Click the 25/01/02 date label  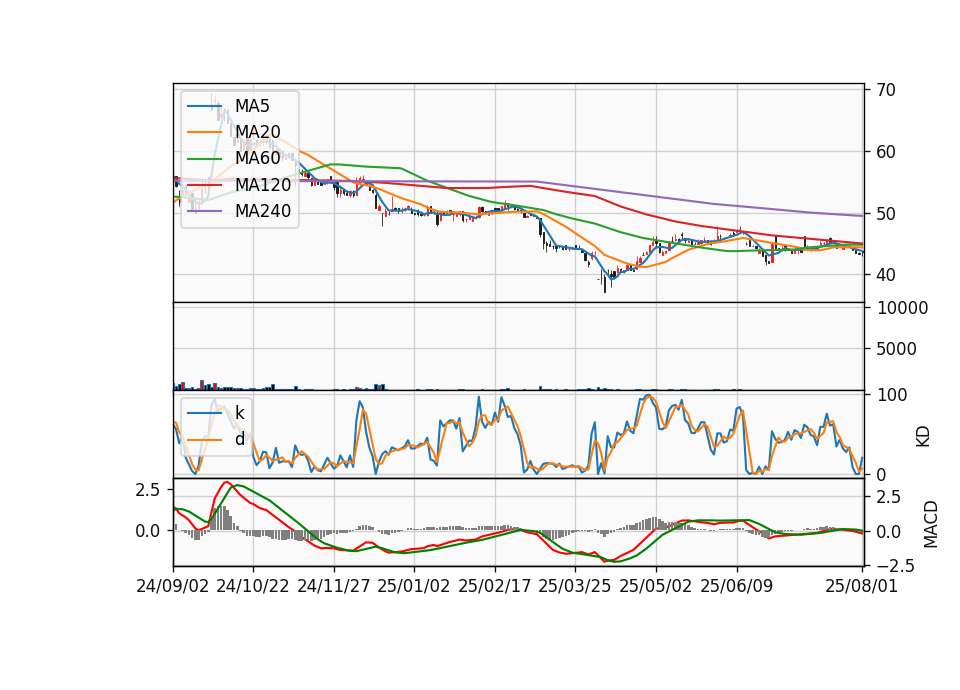[414, 586]
